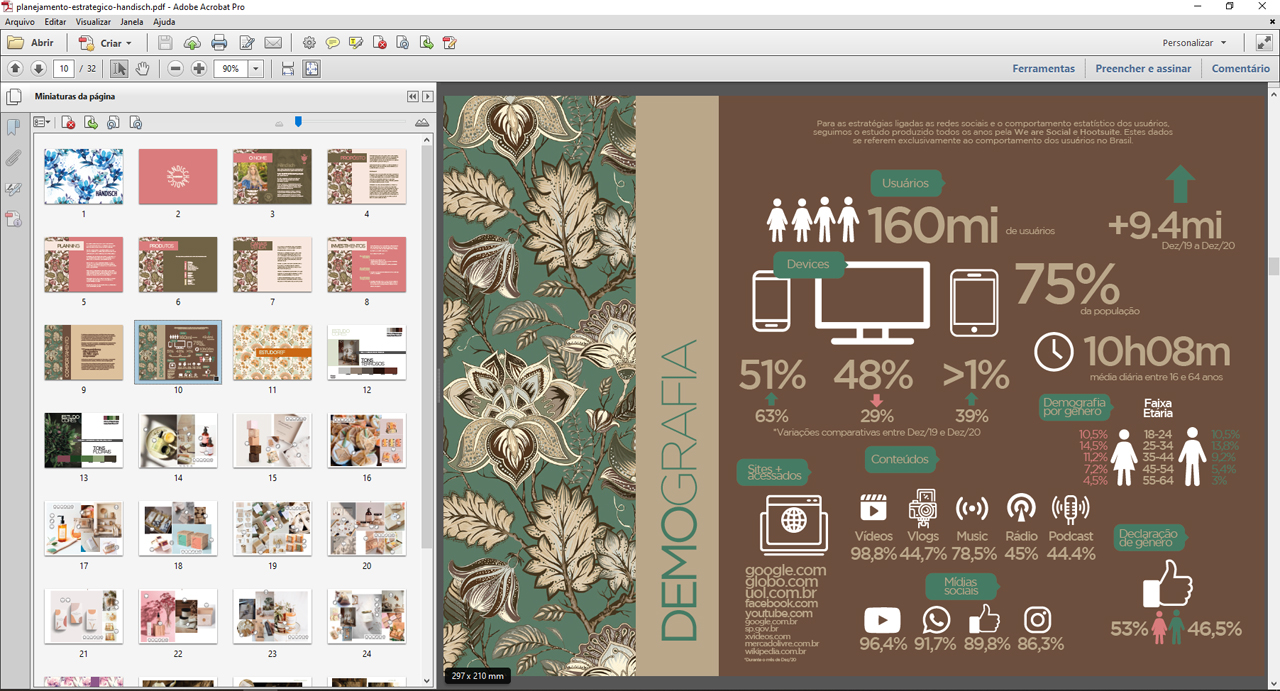This screenshot has height=691, width=1280.
Task: Open the email envelope icon
Action: (x=273, y=43)
